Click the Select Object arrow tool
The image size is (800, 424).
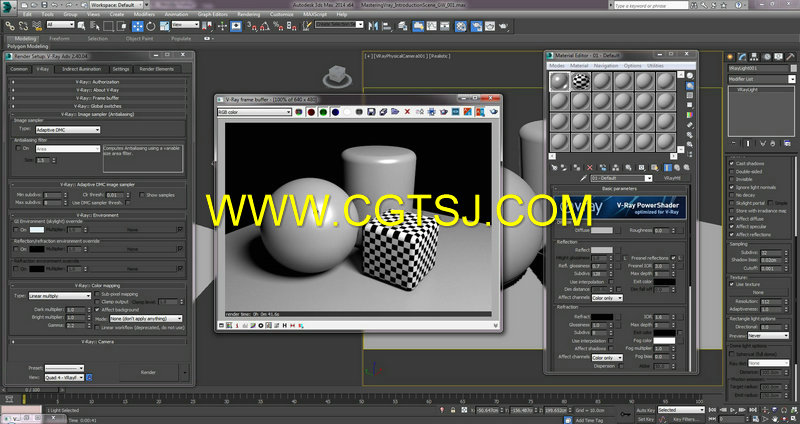[x=82, y=26]
